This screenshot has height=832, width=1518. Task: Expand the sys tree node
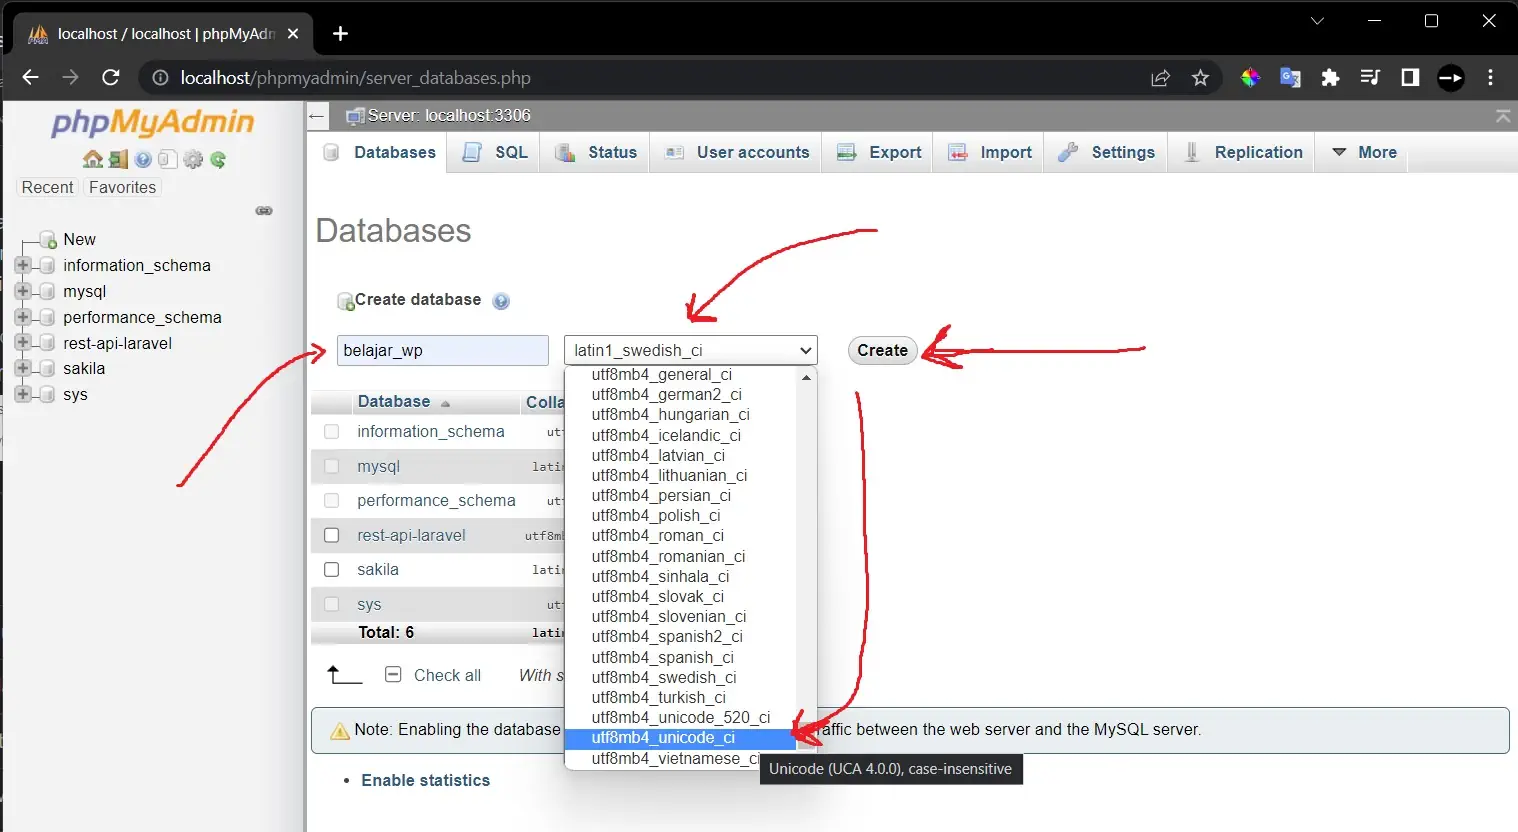click(x=23, y=395)
